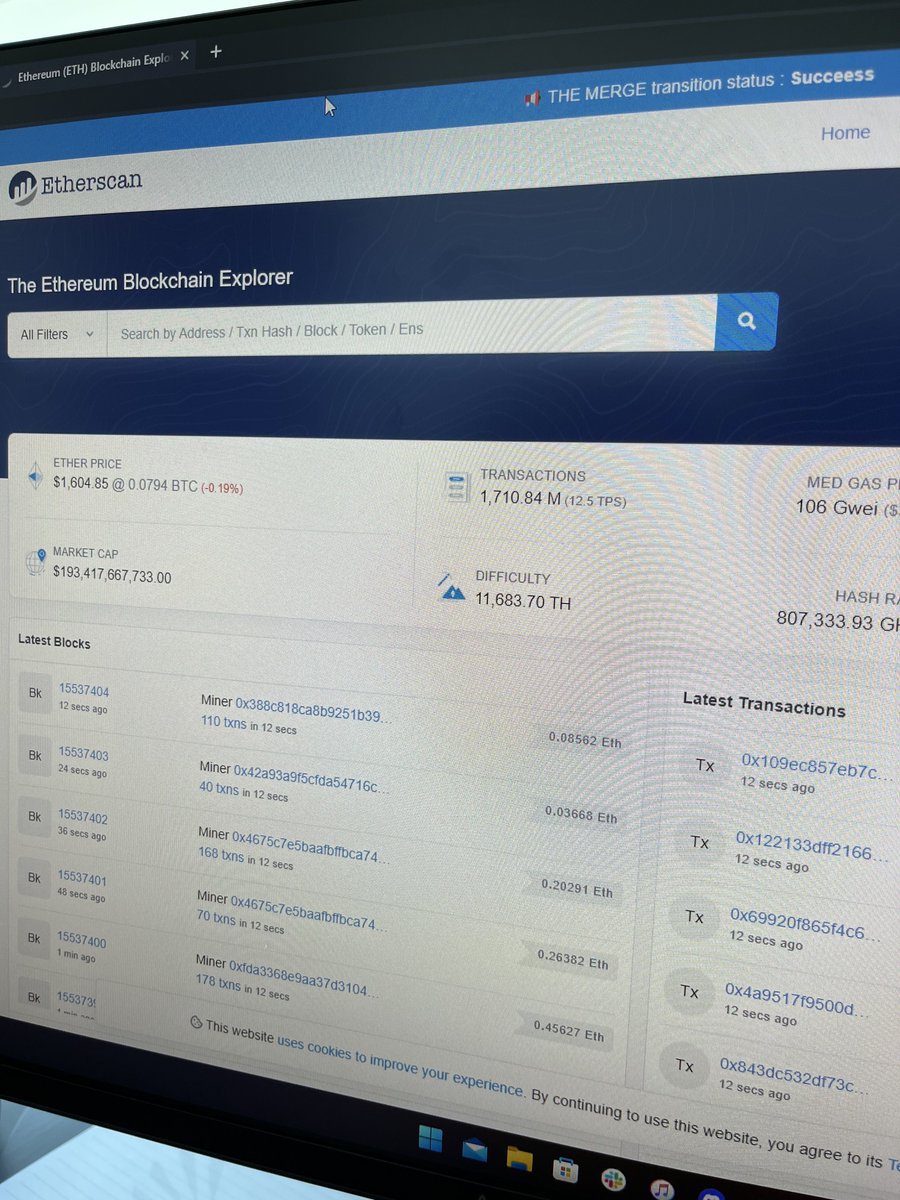The image size is (900, 1200).
Task: Open transaction 0x122133dff2166
Action: (x=810, y=844)
